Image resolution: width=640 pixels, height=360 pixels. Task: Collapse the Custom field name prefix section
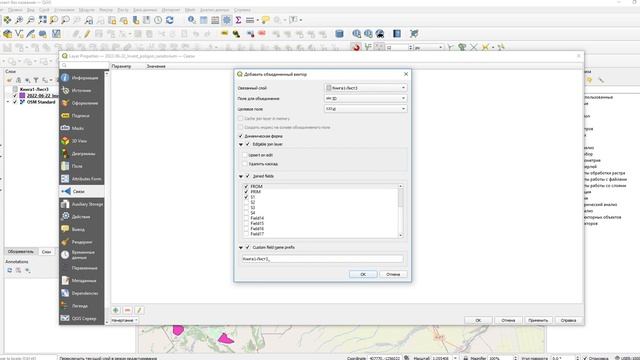(241, 248)
